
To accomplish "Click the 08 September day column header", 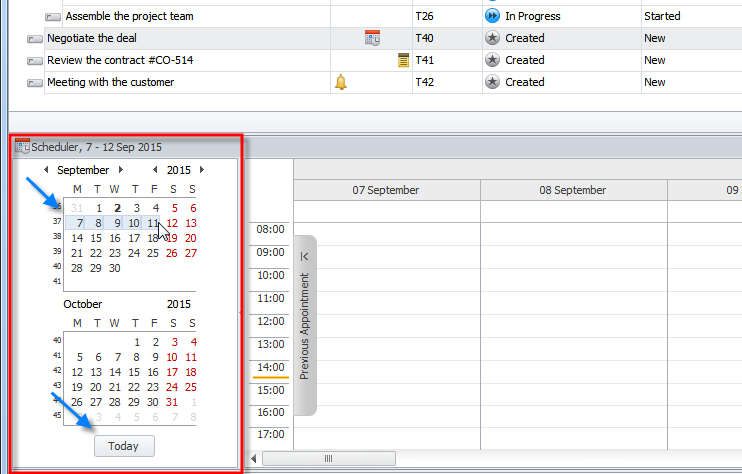I will [572, 190].
